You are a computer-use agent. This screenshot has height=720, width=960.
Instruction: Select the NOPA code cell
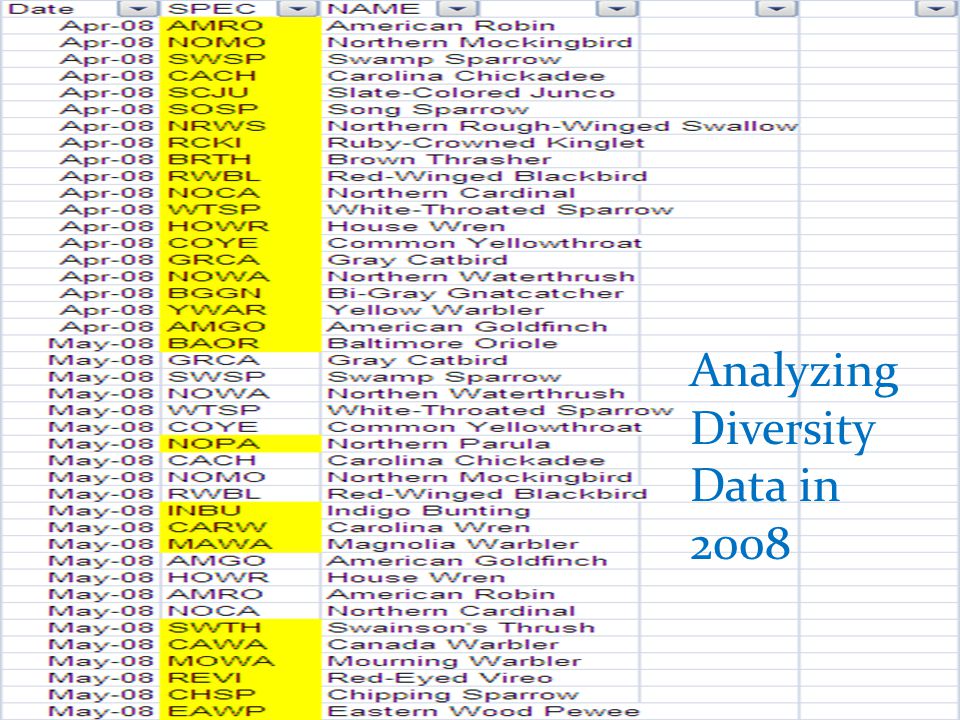pos(240,444)
